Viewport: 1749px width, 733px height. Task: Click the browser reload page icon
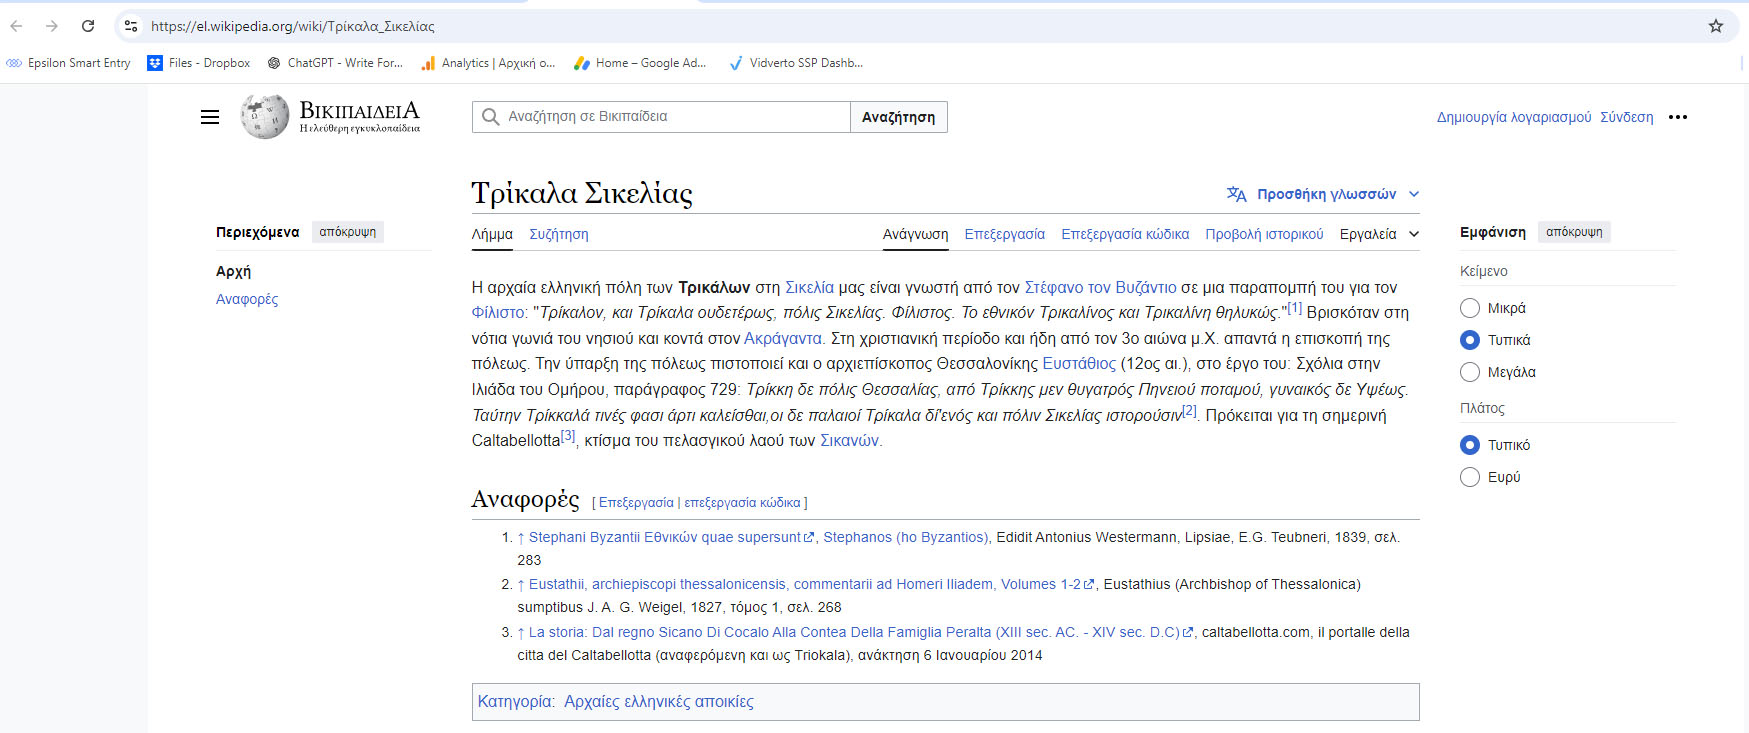point(88,26)
